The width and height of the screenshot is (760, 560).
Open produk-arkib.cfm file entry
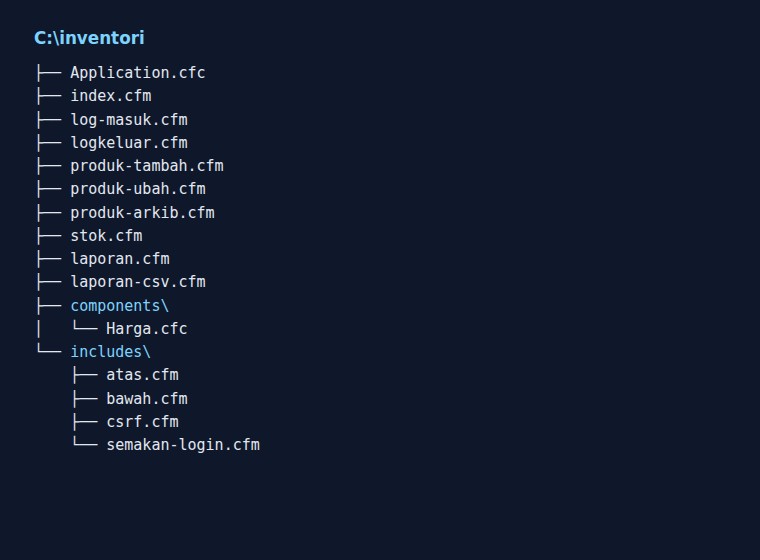pos(142,212)
